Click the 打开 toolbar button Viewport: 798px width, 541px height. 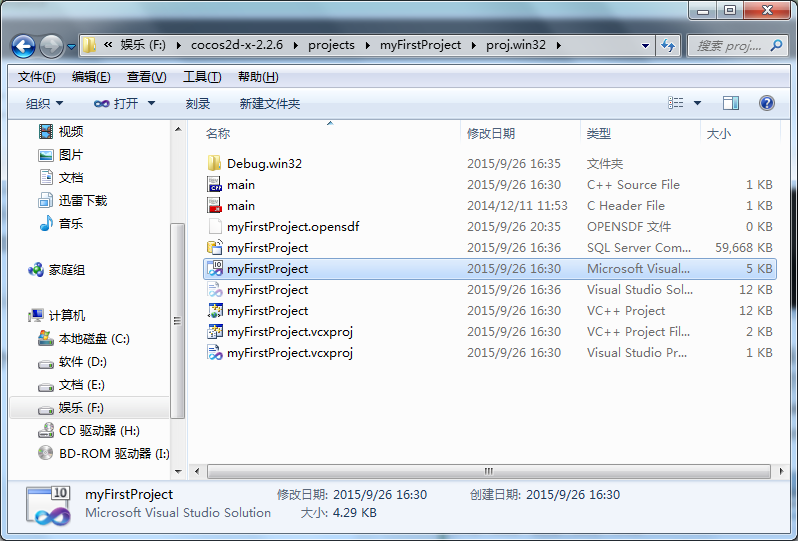[x=116, y=103]
